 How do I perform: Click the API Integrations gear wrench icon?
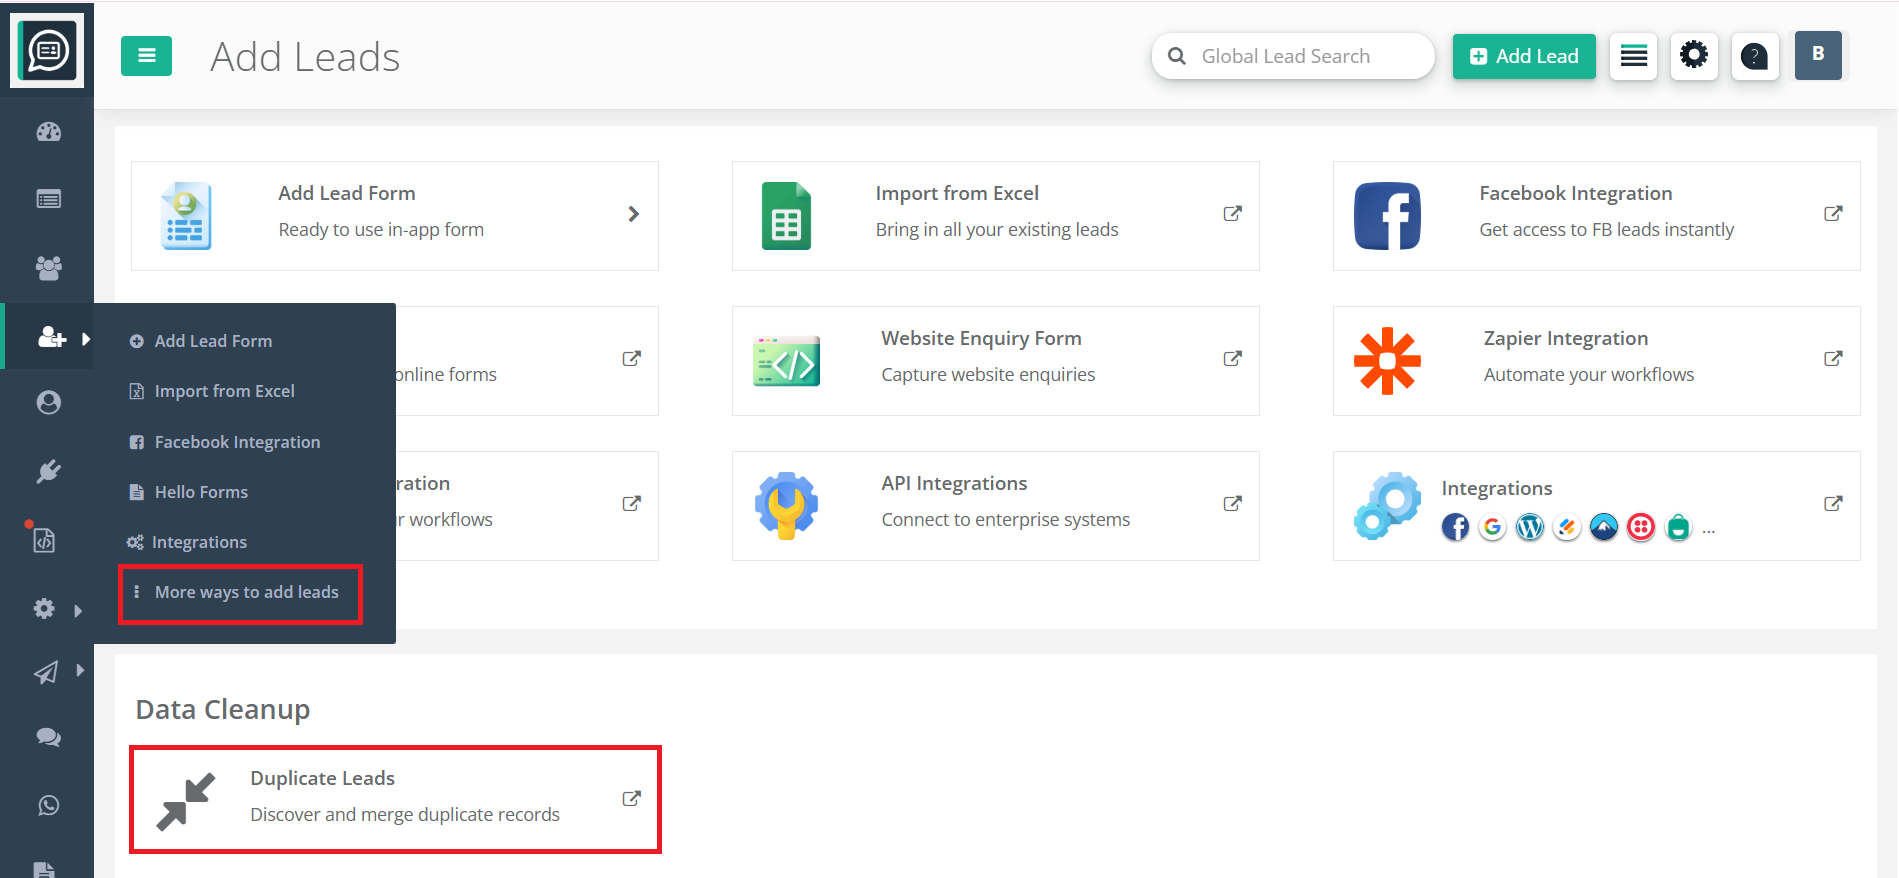786,506
